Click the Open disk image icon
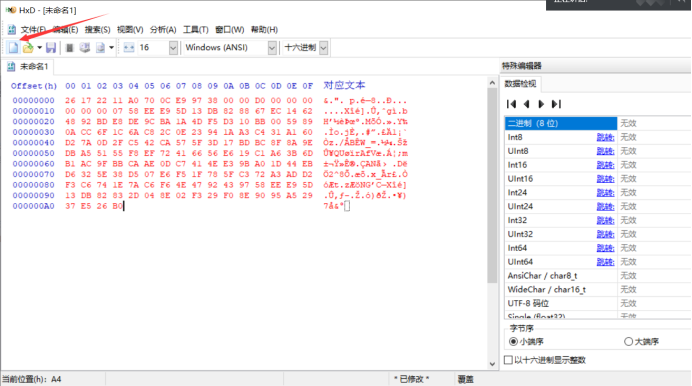 point(100,48)
